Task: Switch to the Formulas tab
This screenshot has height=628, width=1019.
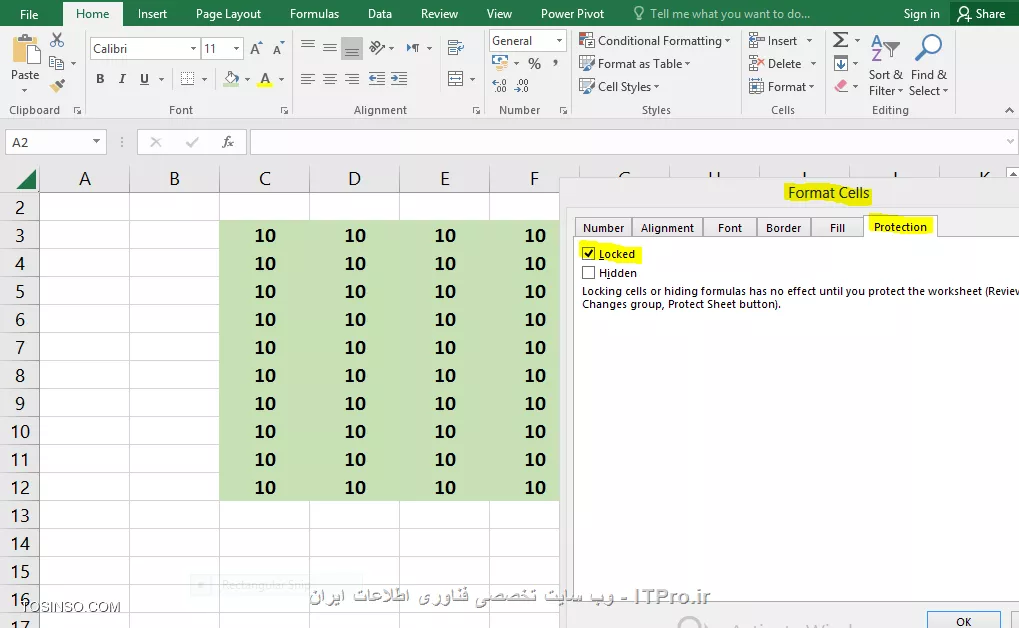Action: pos(315,14)
